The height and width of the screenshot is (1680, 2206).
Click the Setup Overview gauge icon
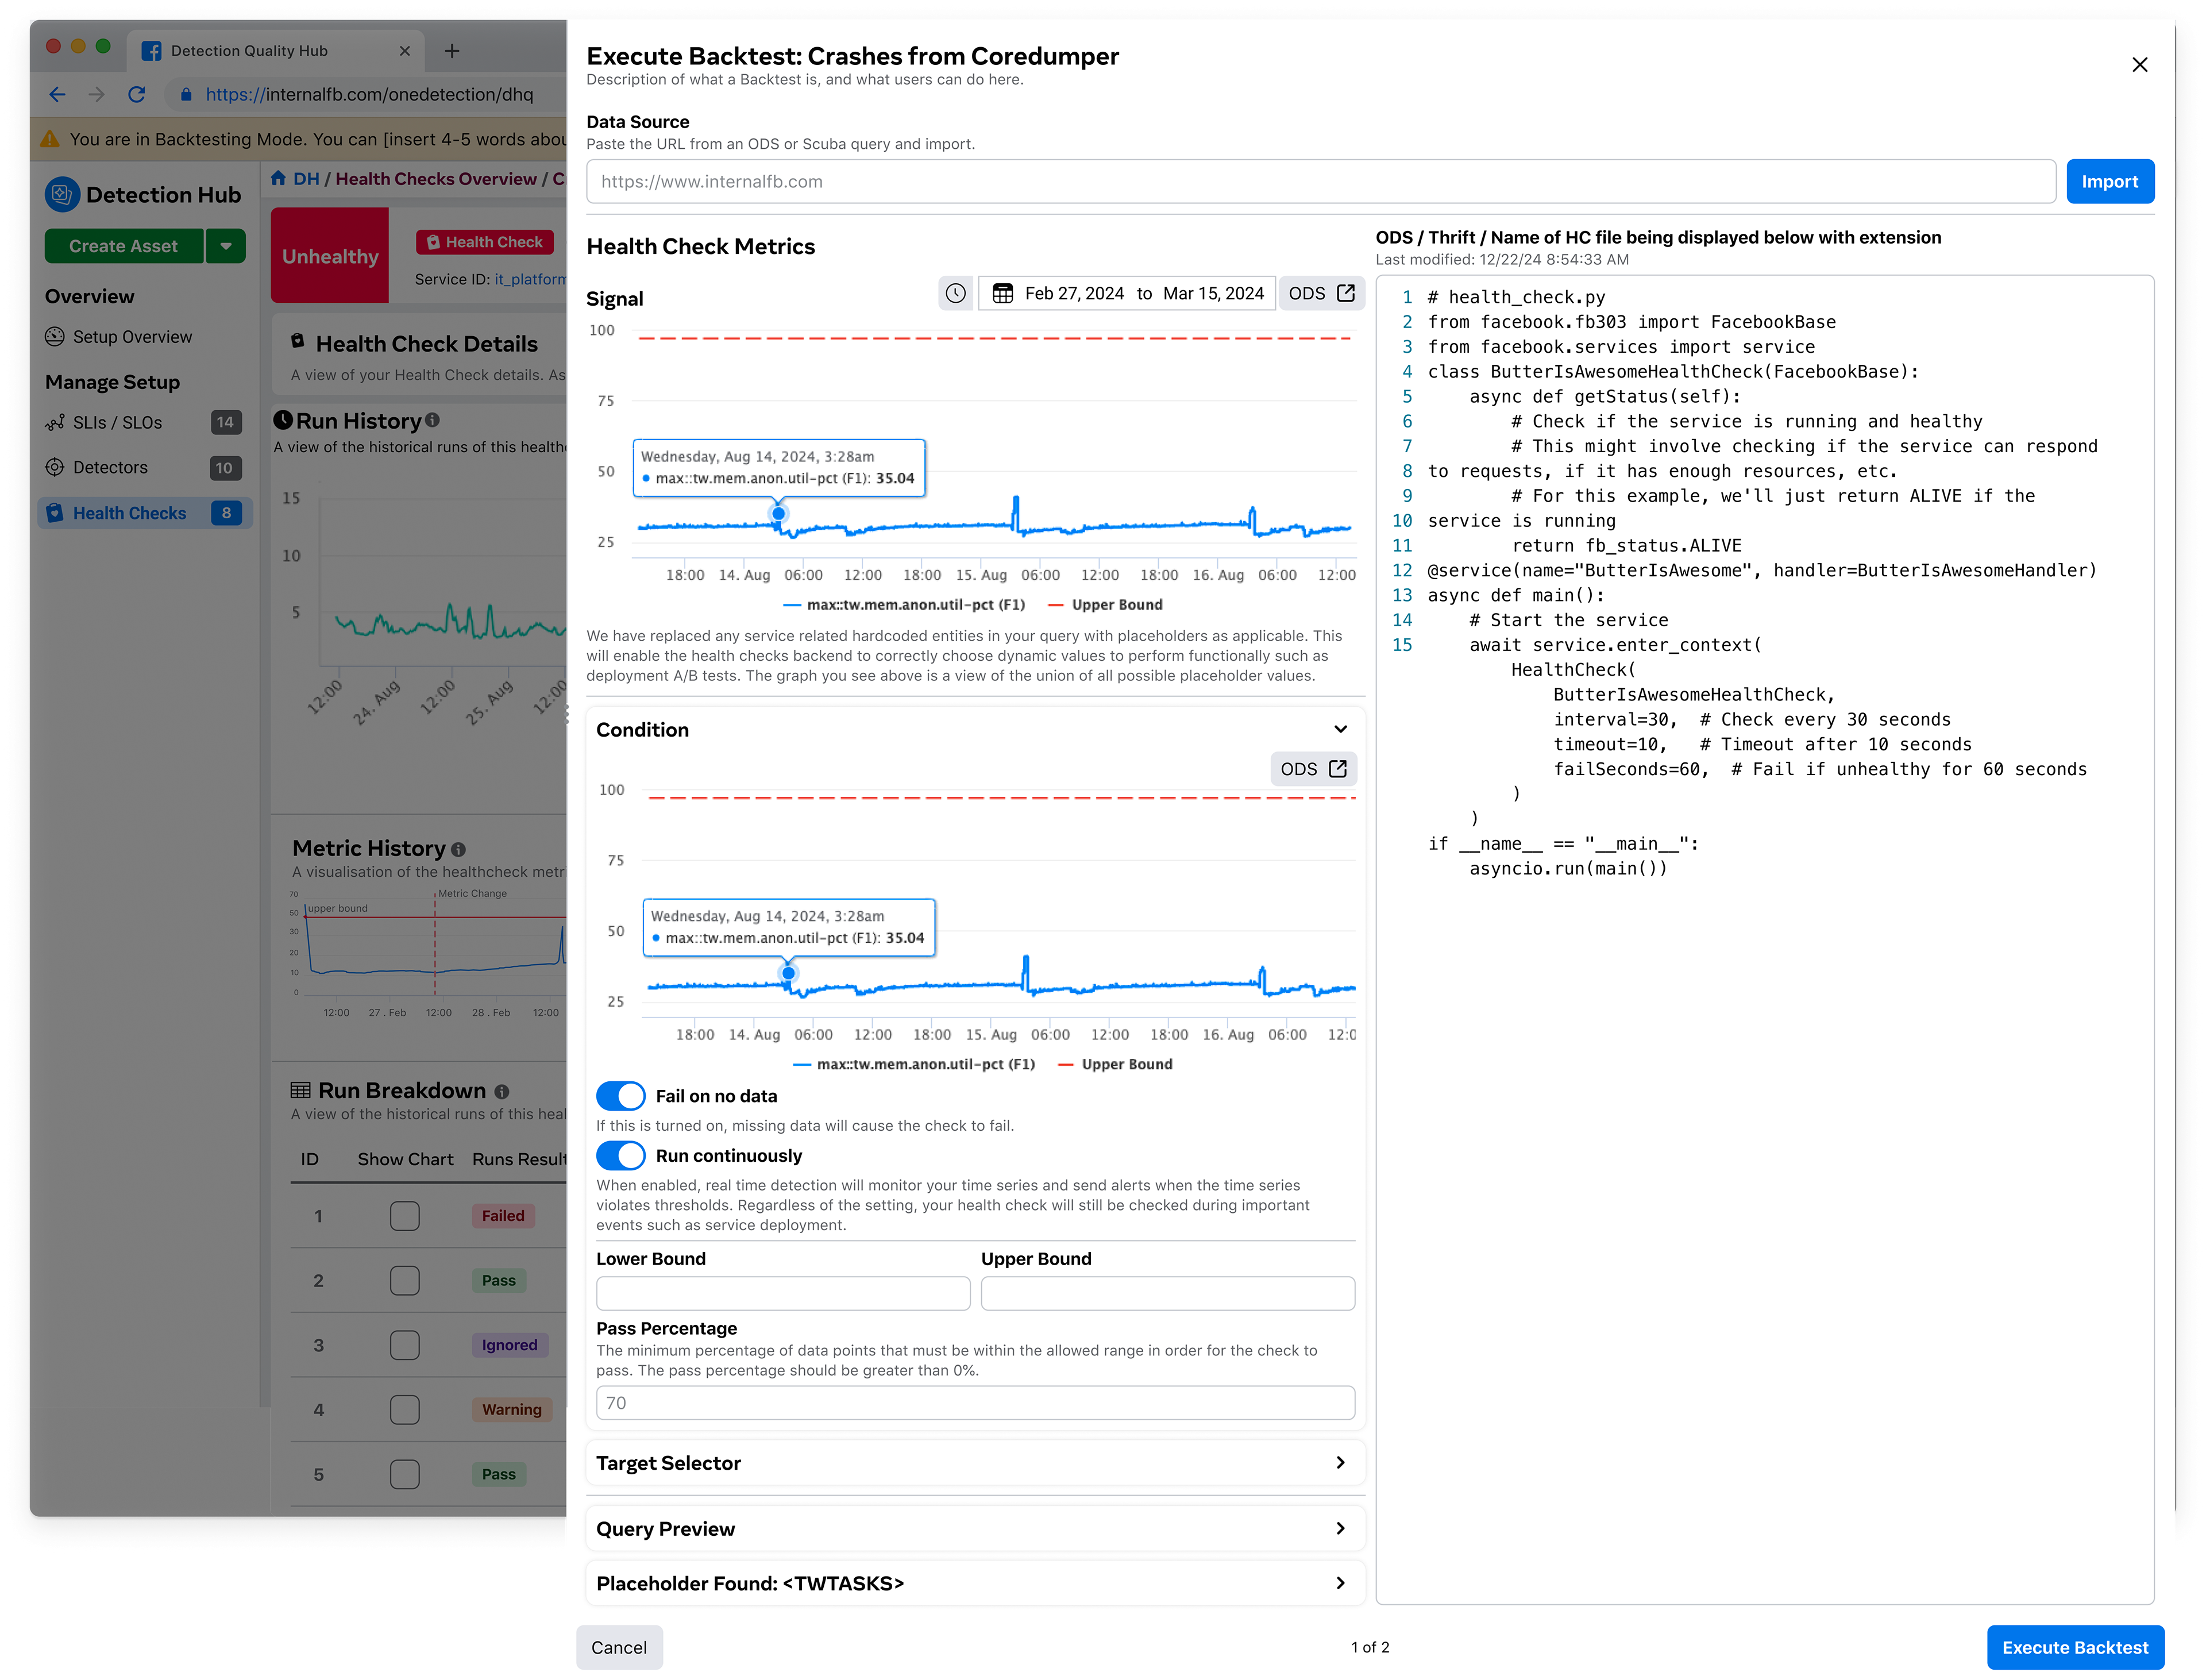click(55, 337)
